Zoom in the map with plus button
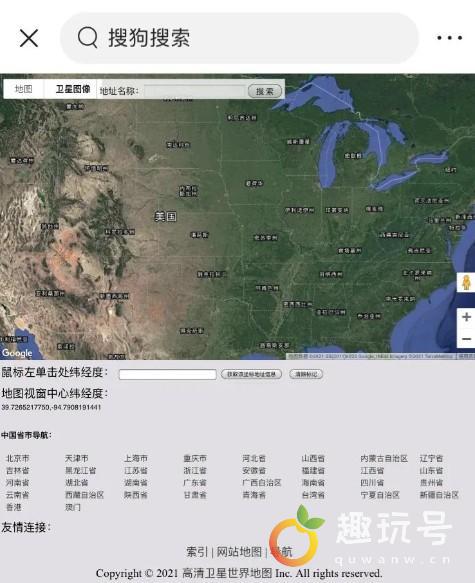The height and width of the screenshot is (583, 475). pos(466,317)
